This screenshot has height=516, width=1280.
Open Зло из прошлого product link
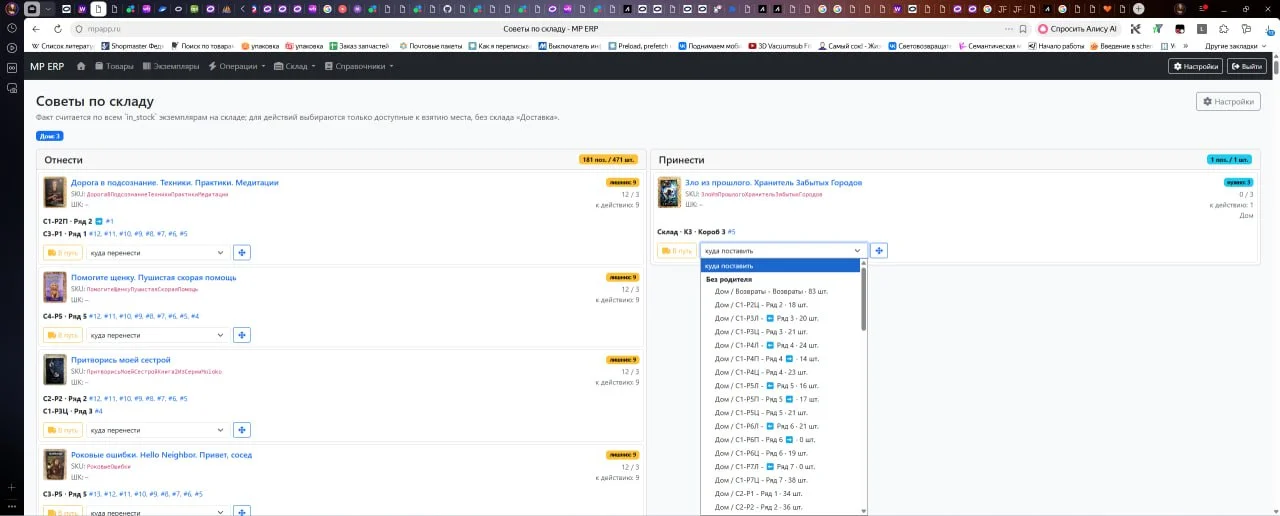pos(773,183)
